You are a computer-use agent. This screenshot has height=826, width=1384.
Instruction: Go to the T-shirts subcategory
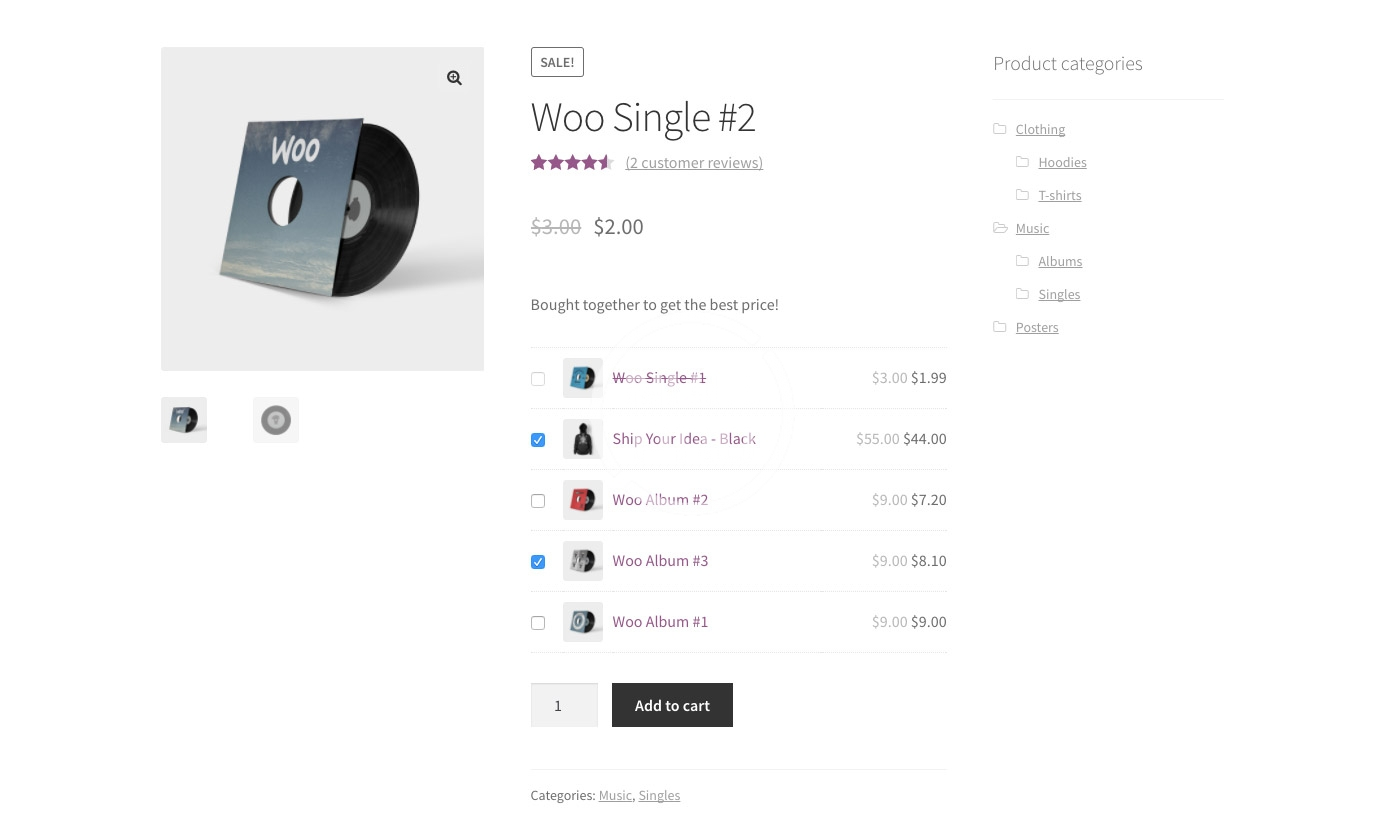tap(1059, 195)
